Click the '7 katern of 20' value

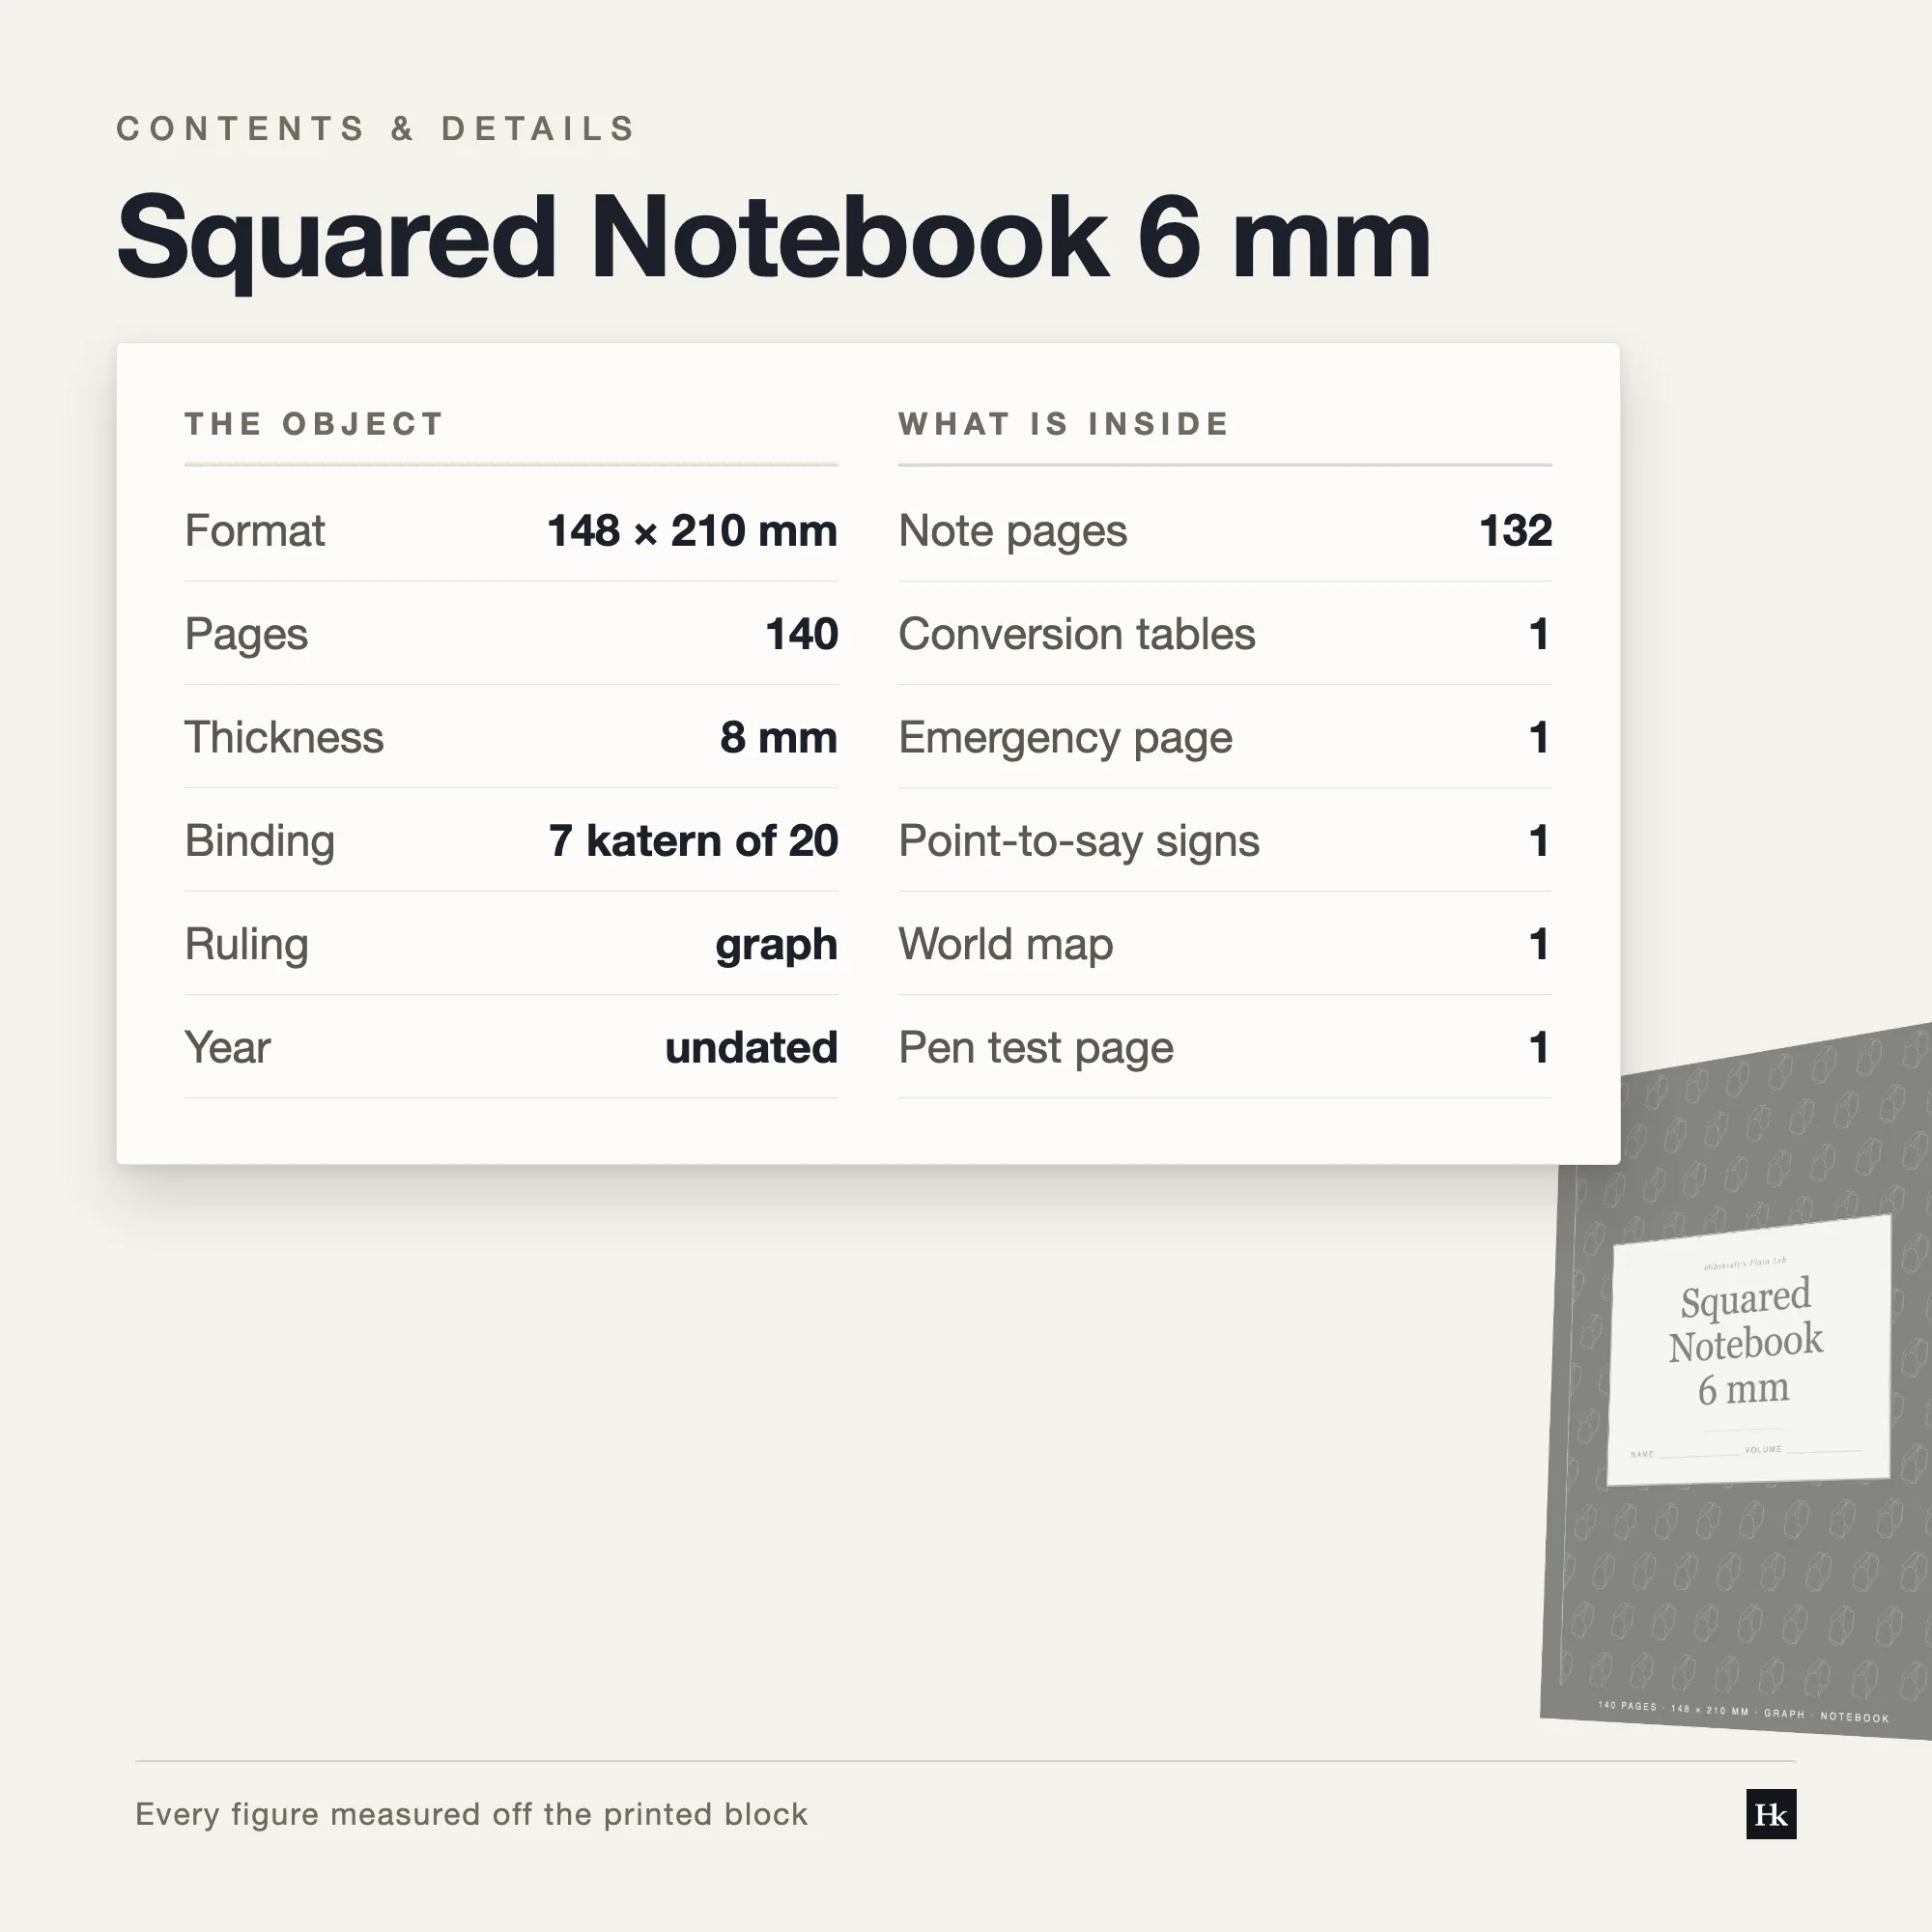[693, 841]
